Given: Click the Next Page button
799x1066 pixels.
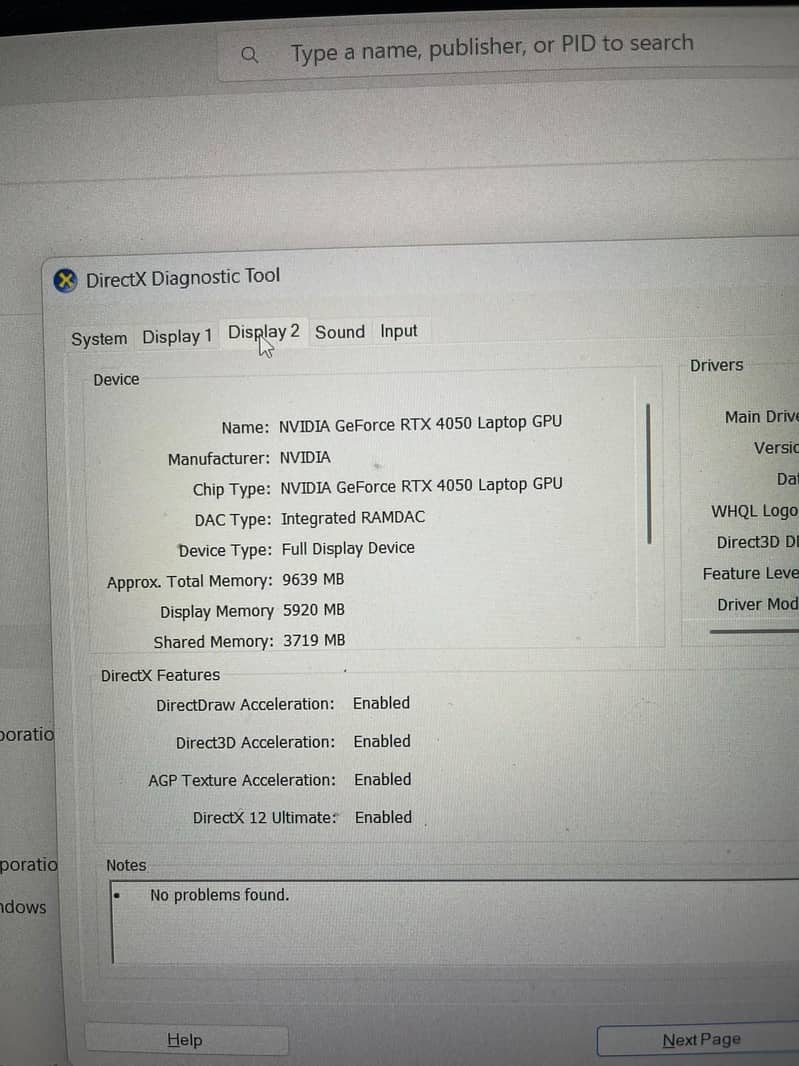Looking at the screenshot, I should [700, 1039].
